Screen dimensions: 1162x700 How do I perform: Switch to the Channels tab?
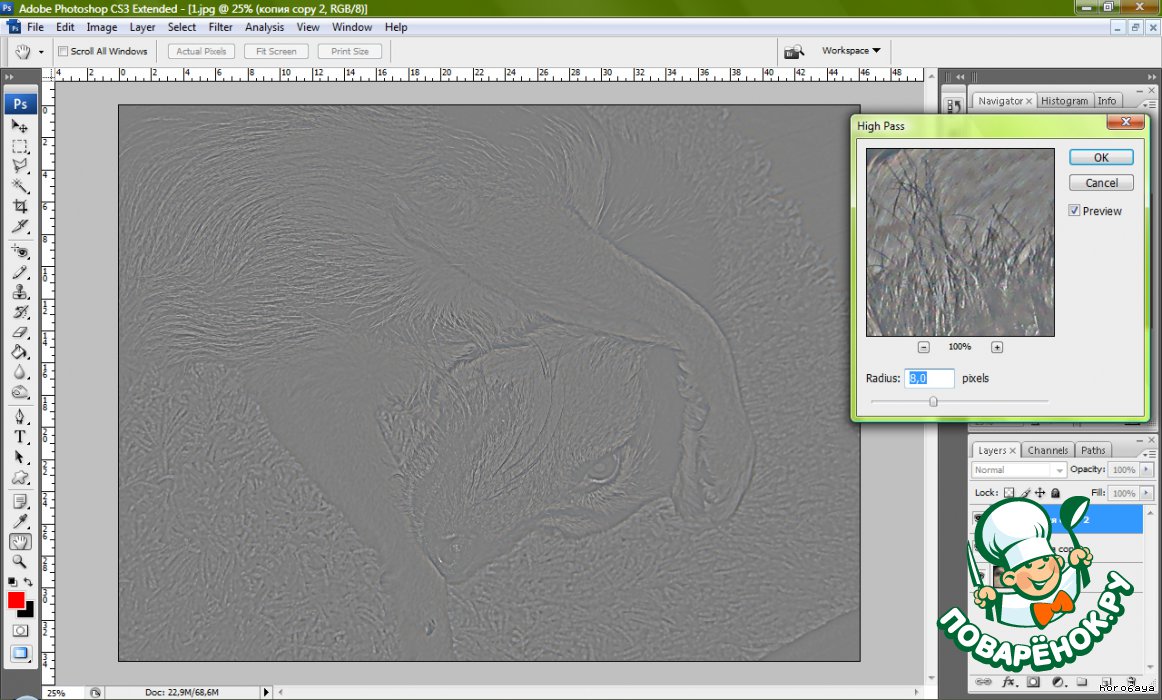[1048, 451]
